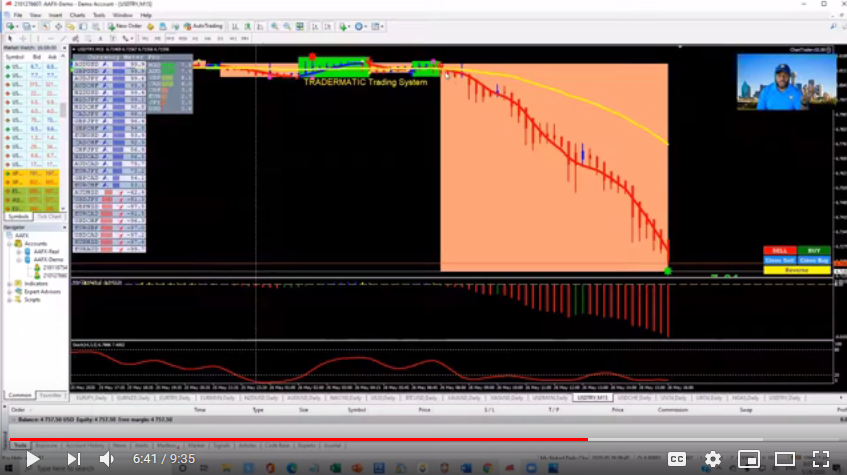Image resolution: width=847 pixels, height=475 pixels.
Task: Select the horizontal line drawing tool
Action: pos(51,38)
